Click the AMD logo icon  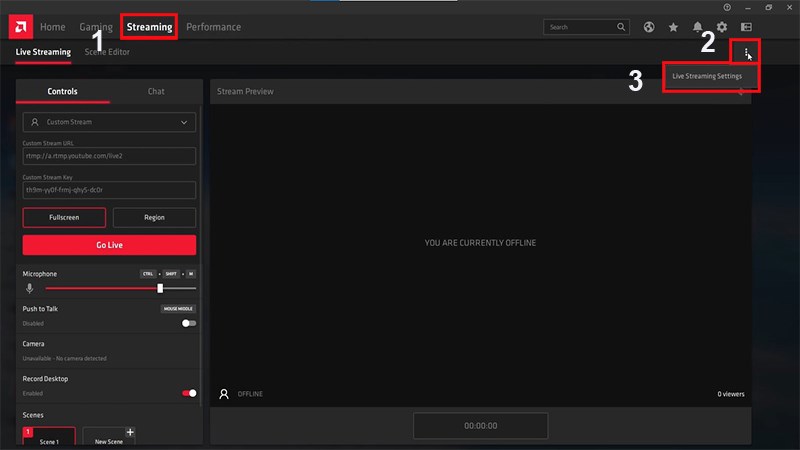point(21,27)
